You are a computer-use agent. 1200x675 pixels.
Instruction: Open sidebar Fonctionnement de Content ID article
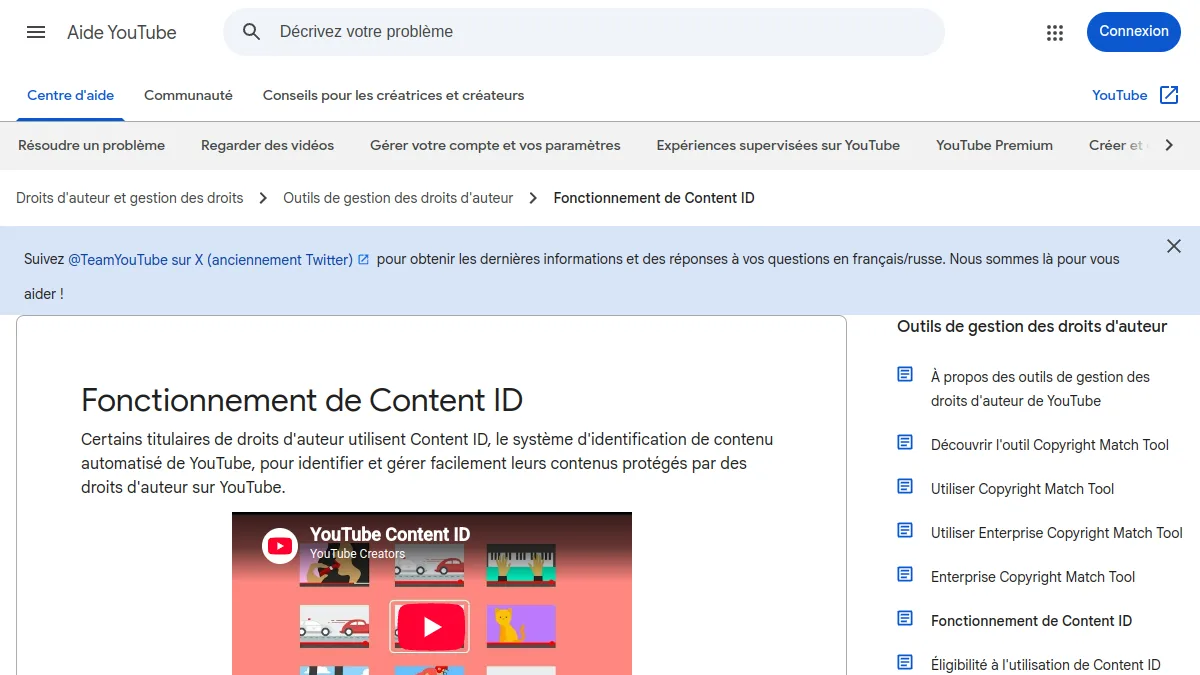coord(1031,621)
